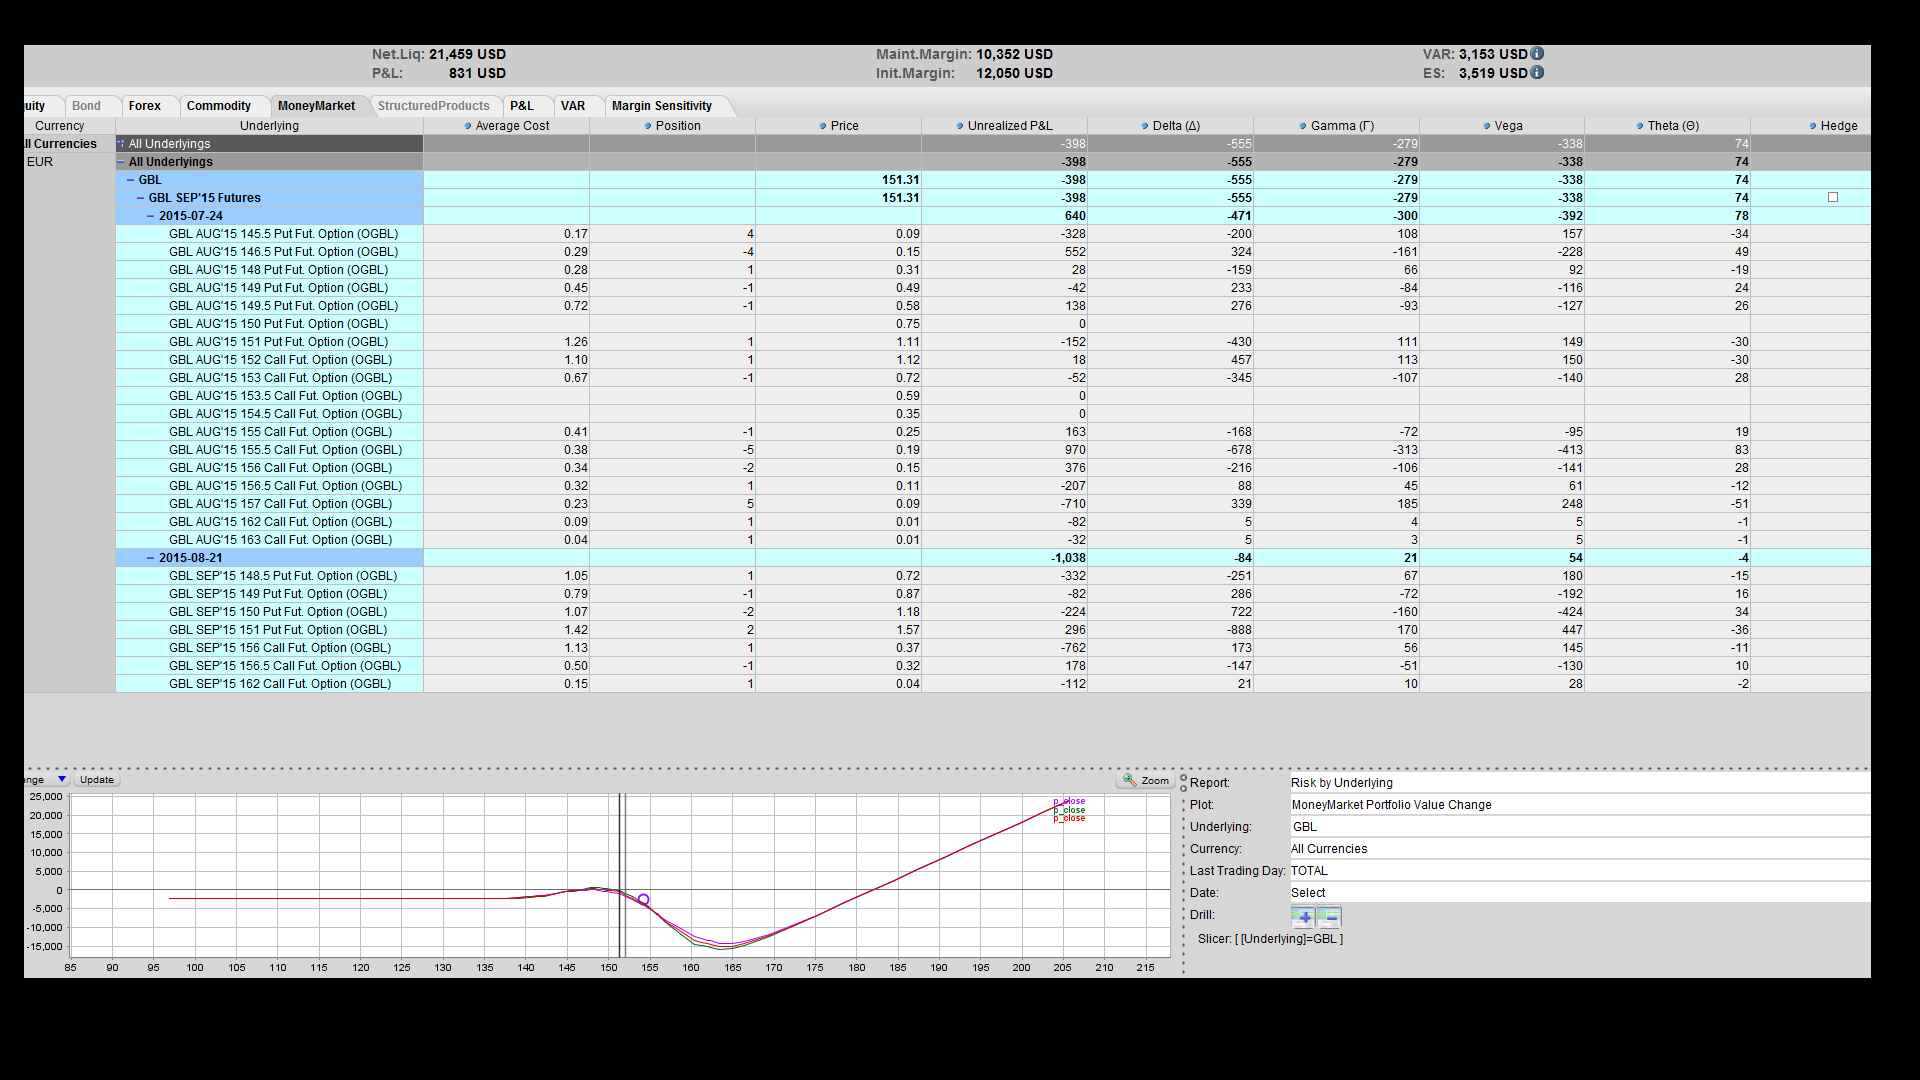Click the -1,038 Unrealized P&L total cell

coord(1004,558)
